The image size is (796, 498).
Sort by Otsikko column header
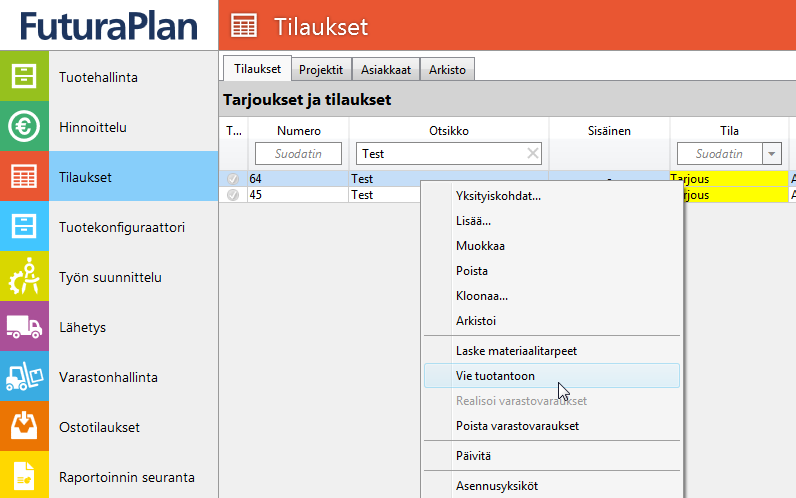449,130
